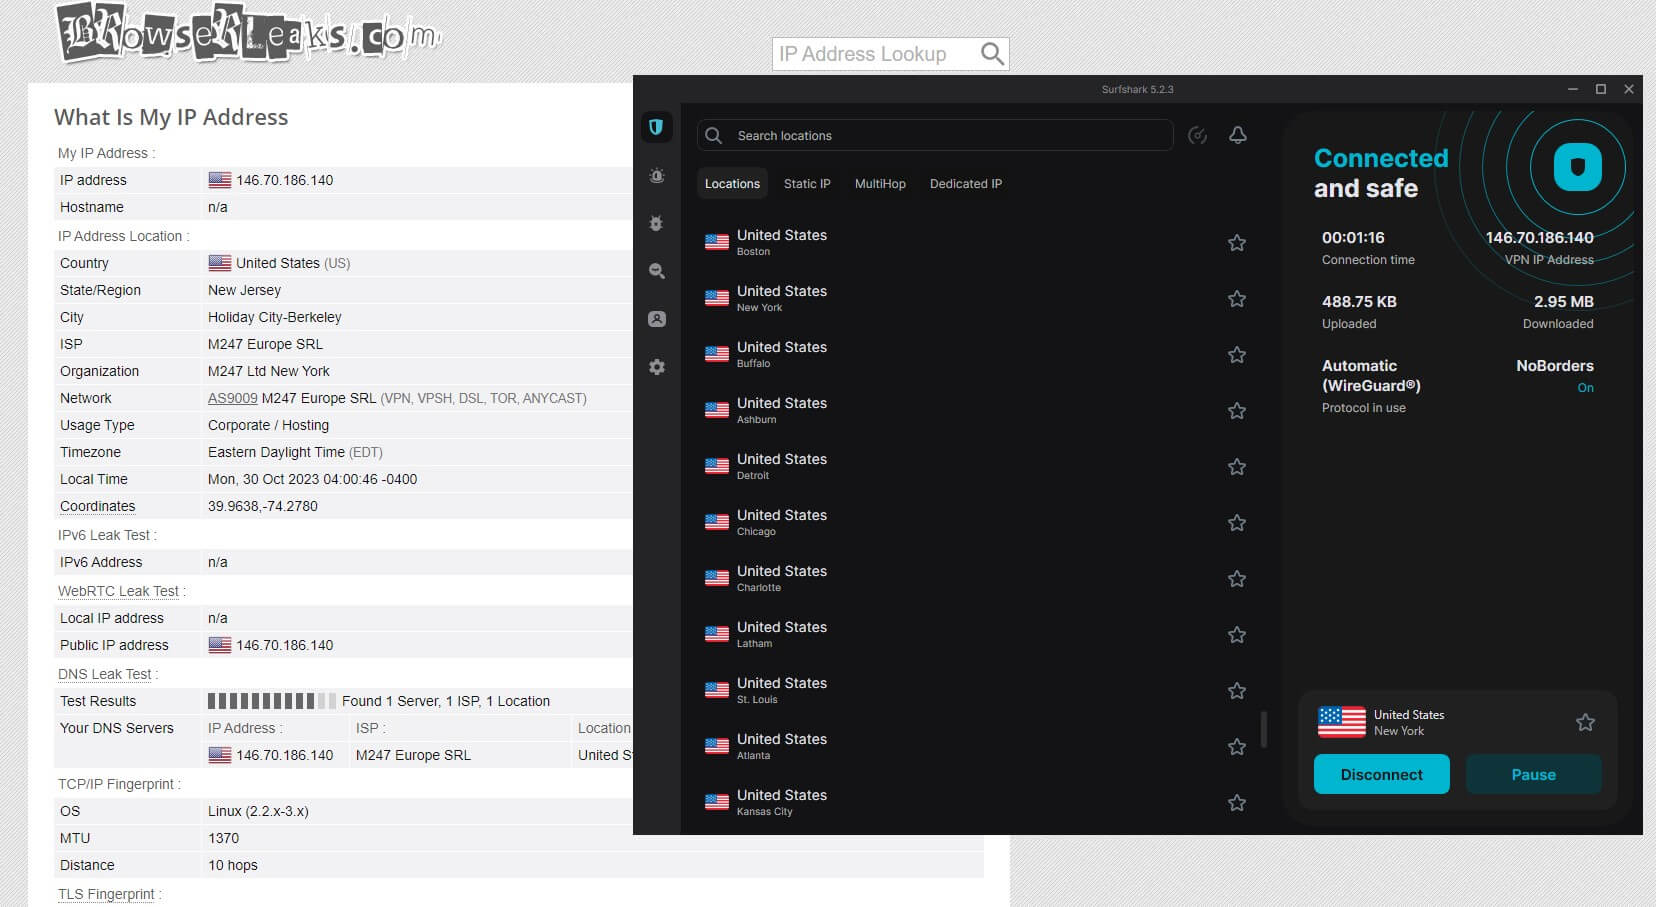
Task: Favorite the Latham location star
Action: [1237, 635]
